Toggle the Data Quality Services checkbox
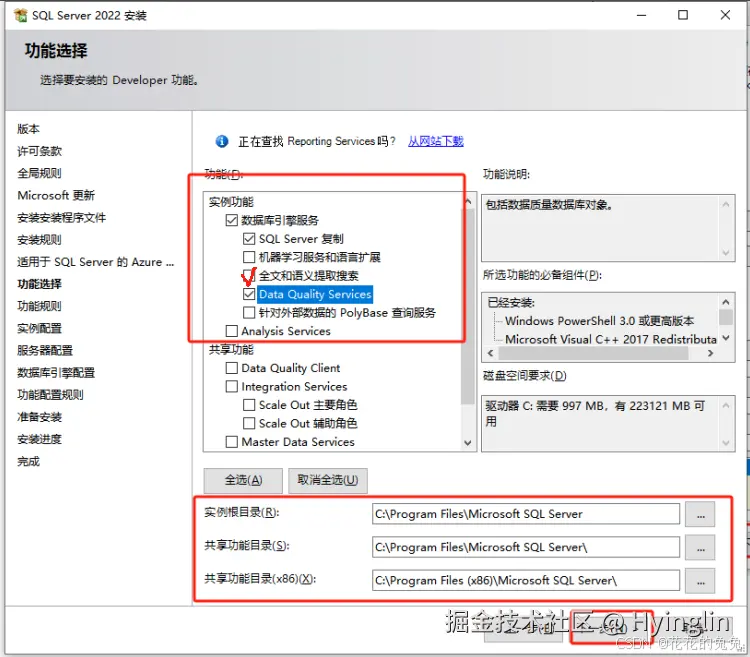The image size is (750, 657). point(249,294)
